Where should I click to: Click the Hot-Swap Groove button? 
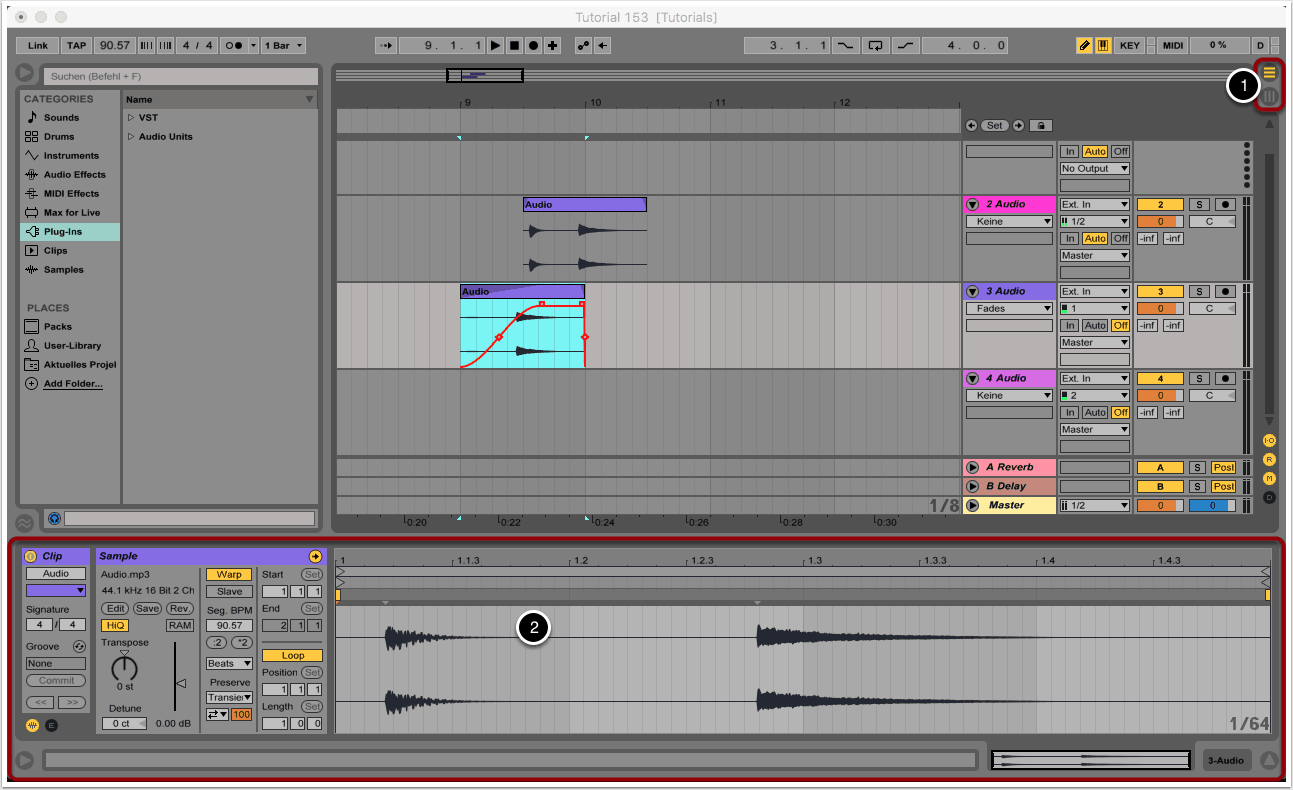pos(79,647)
